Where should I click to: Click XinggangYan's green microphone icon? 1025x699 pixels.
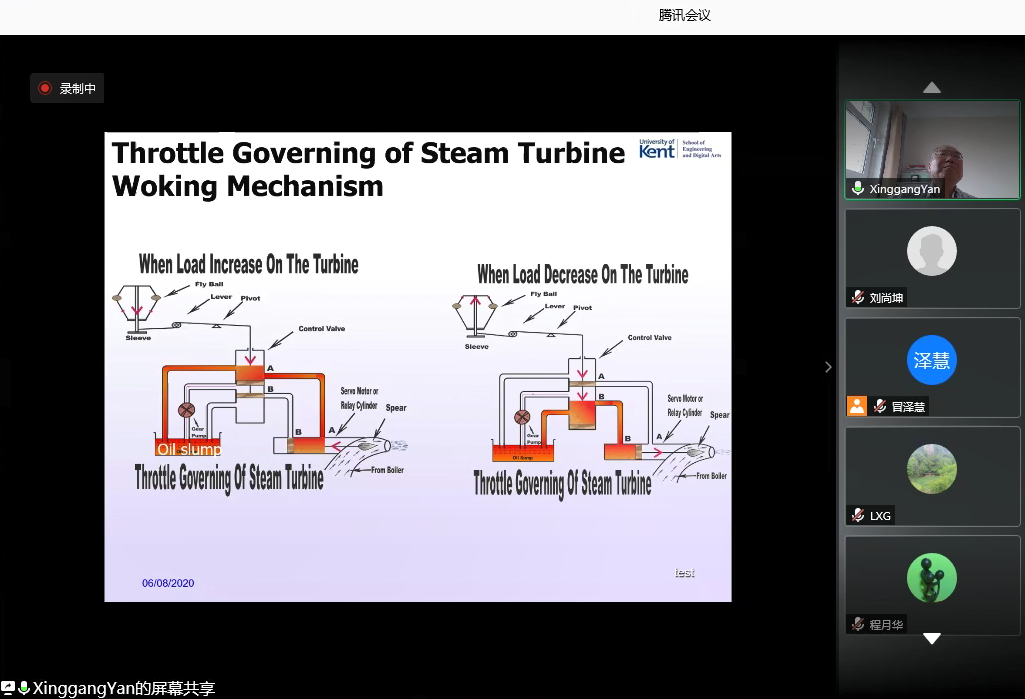pyautogui.click(x=857, y=189)
